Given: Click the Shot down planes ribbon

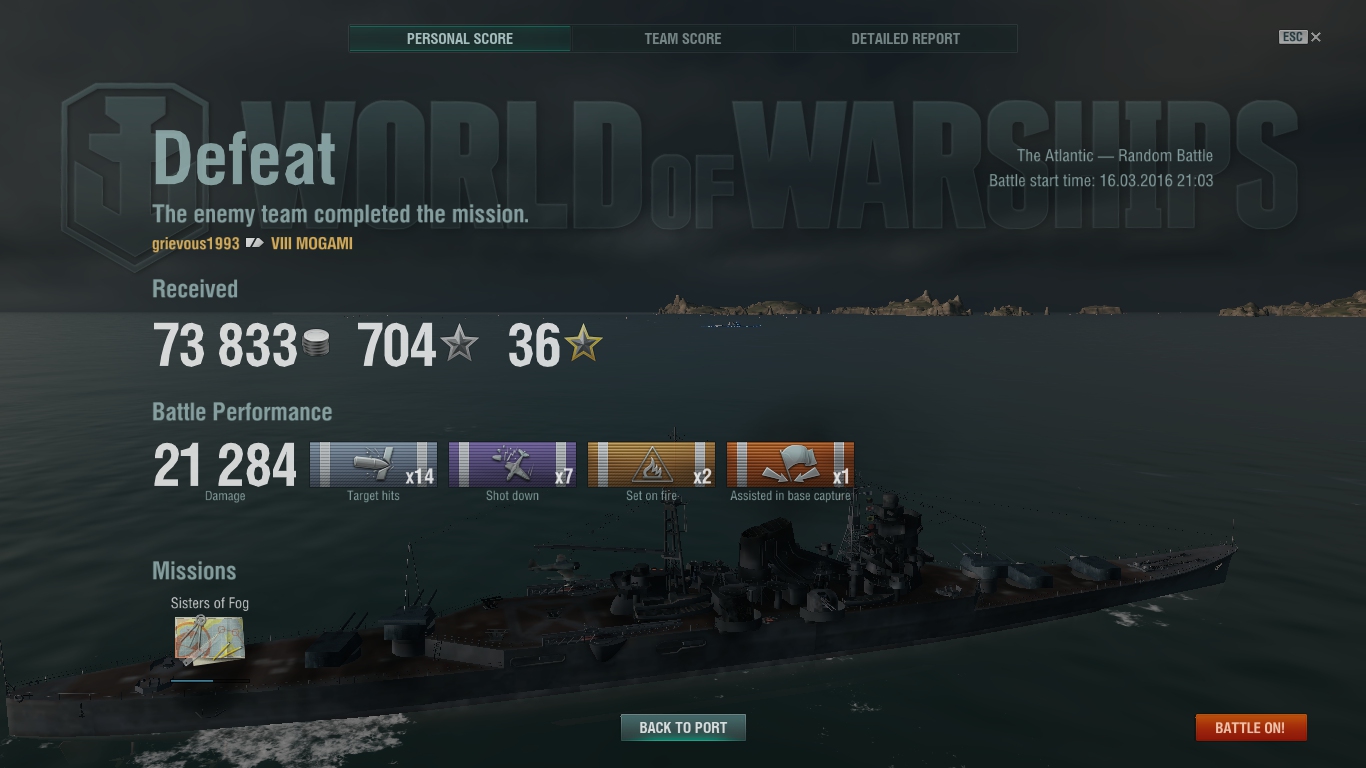Looking at the screenshot, I should (512, 465).
